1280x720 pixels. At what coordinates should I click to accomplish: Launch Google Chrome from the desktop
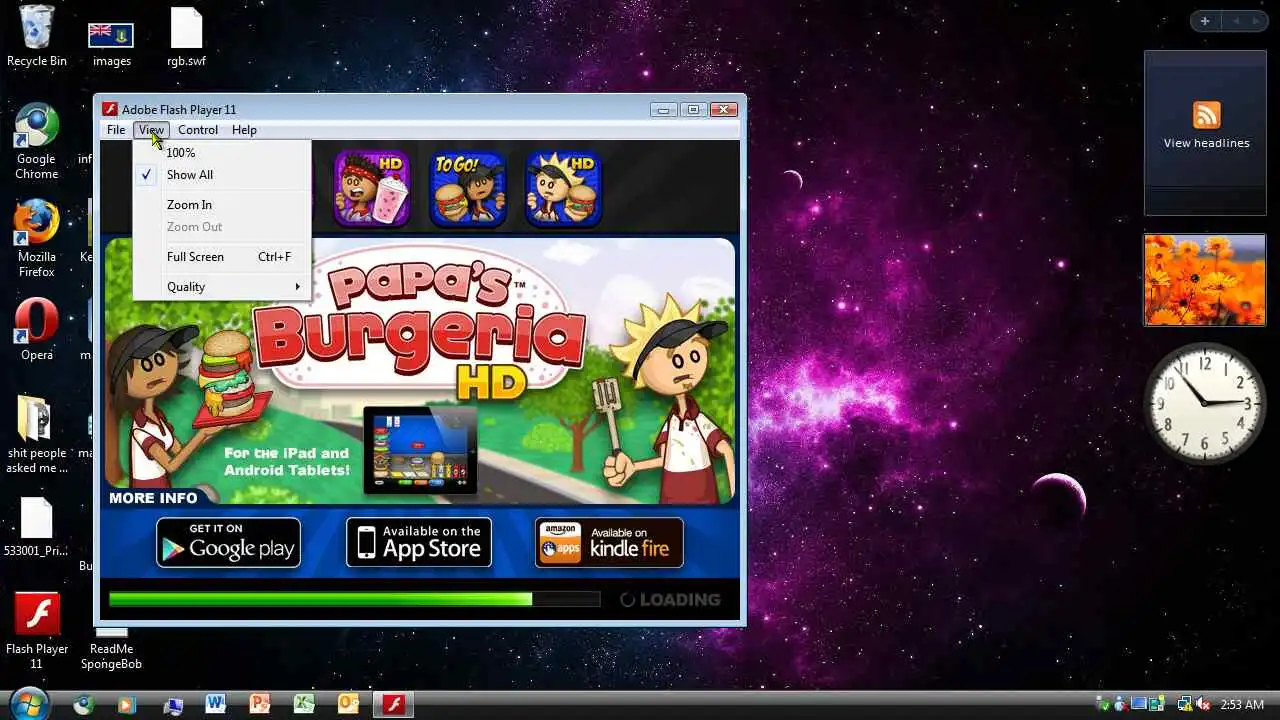(37, 142)
